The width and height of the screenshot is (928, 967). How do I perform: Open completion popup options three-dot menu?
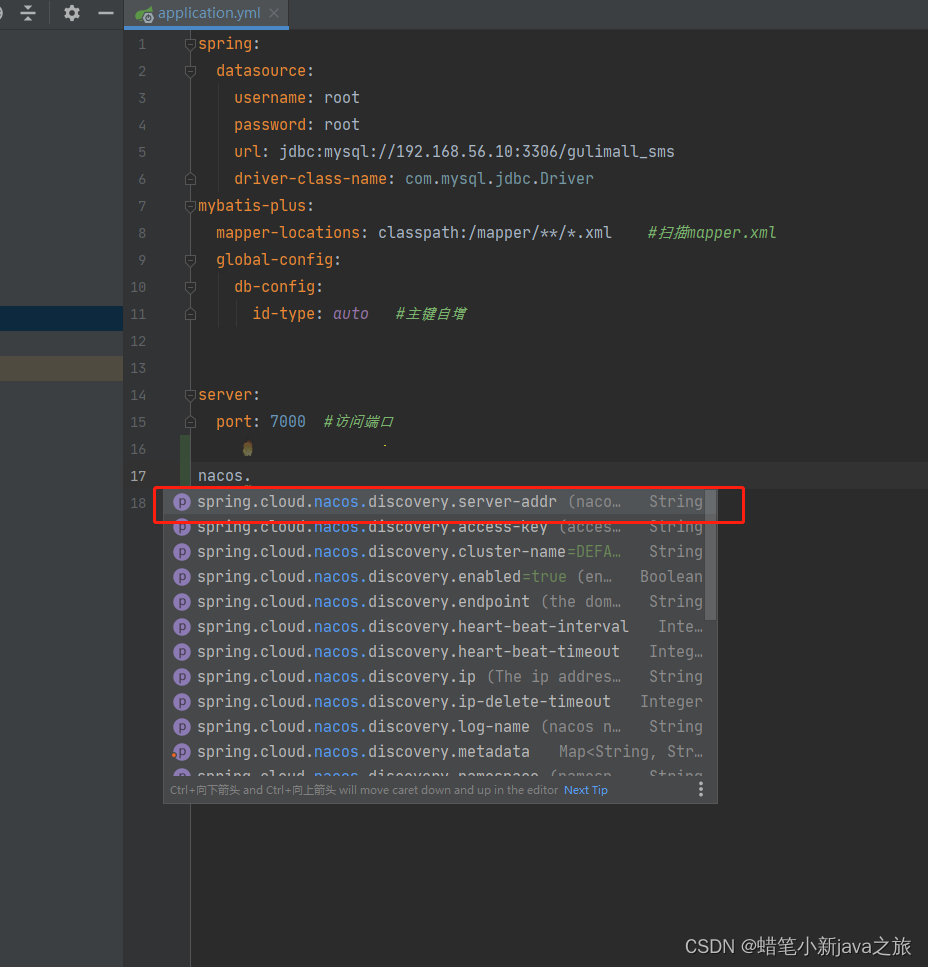pos(700,789)
